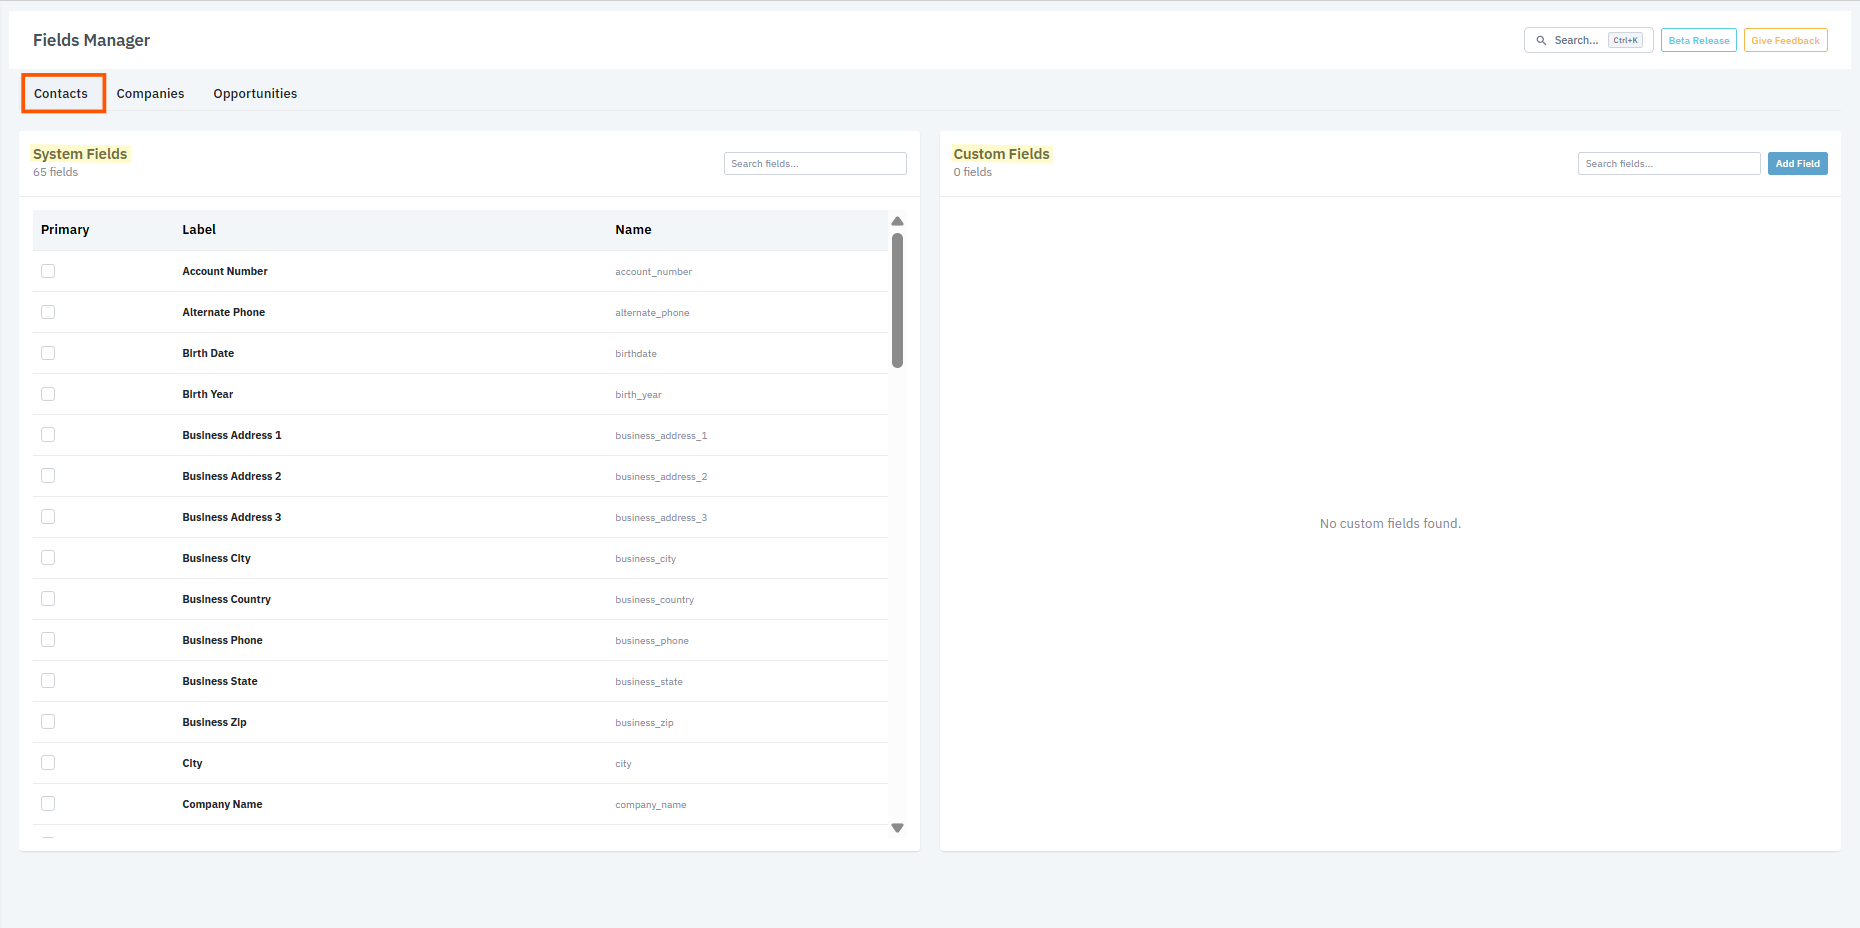
Task: Click the search magnifier icon
Action: [x=1540, y=40]
